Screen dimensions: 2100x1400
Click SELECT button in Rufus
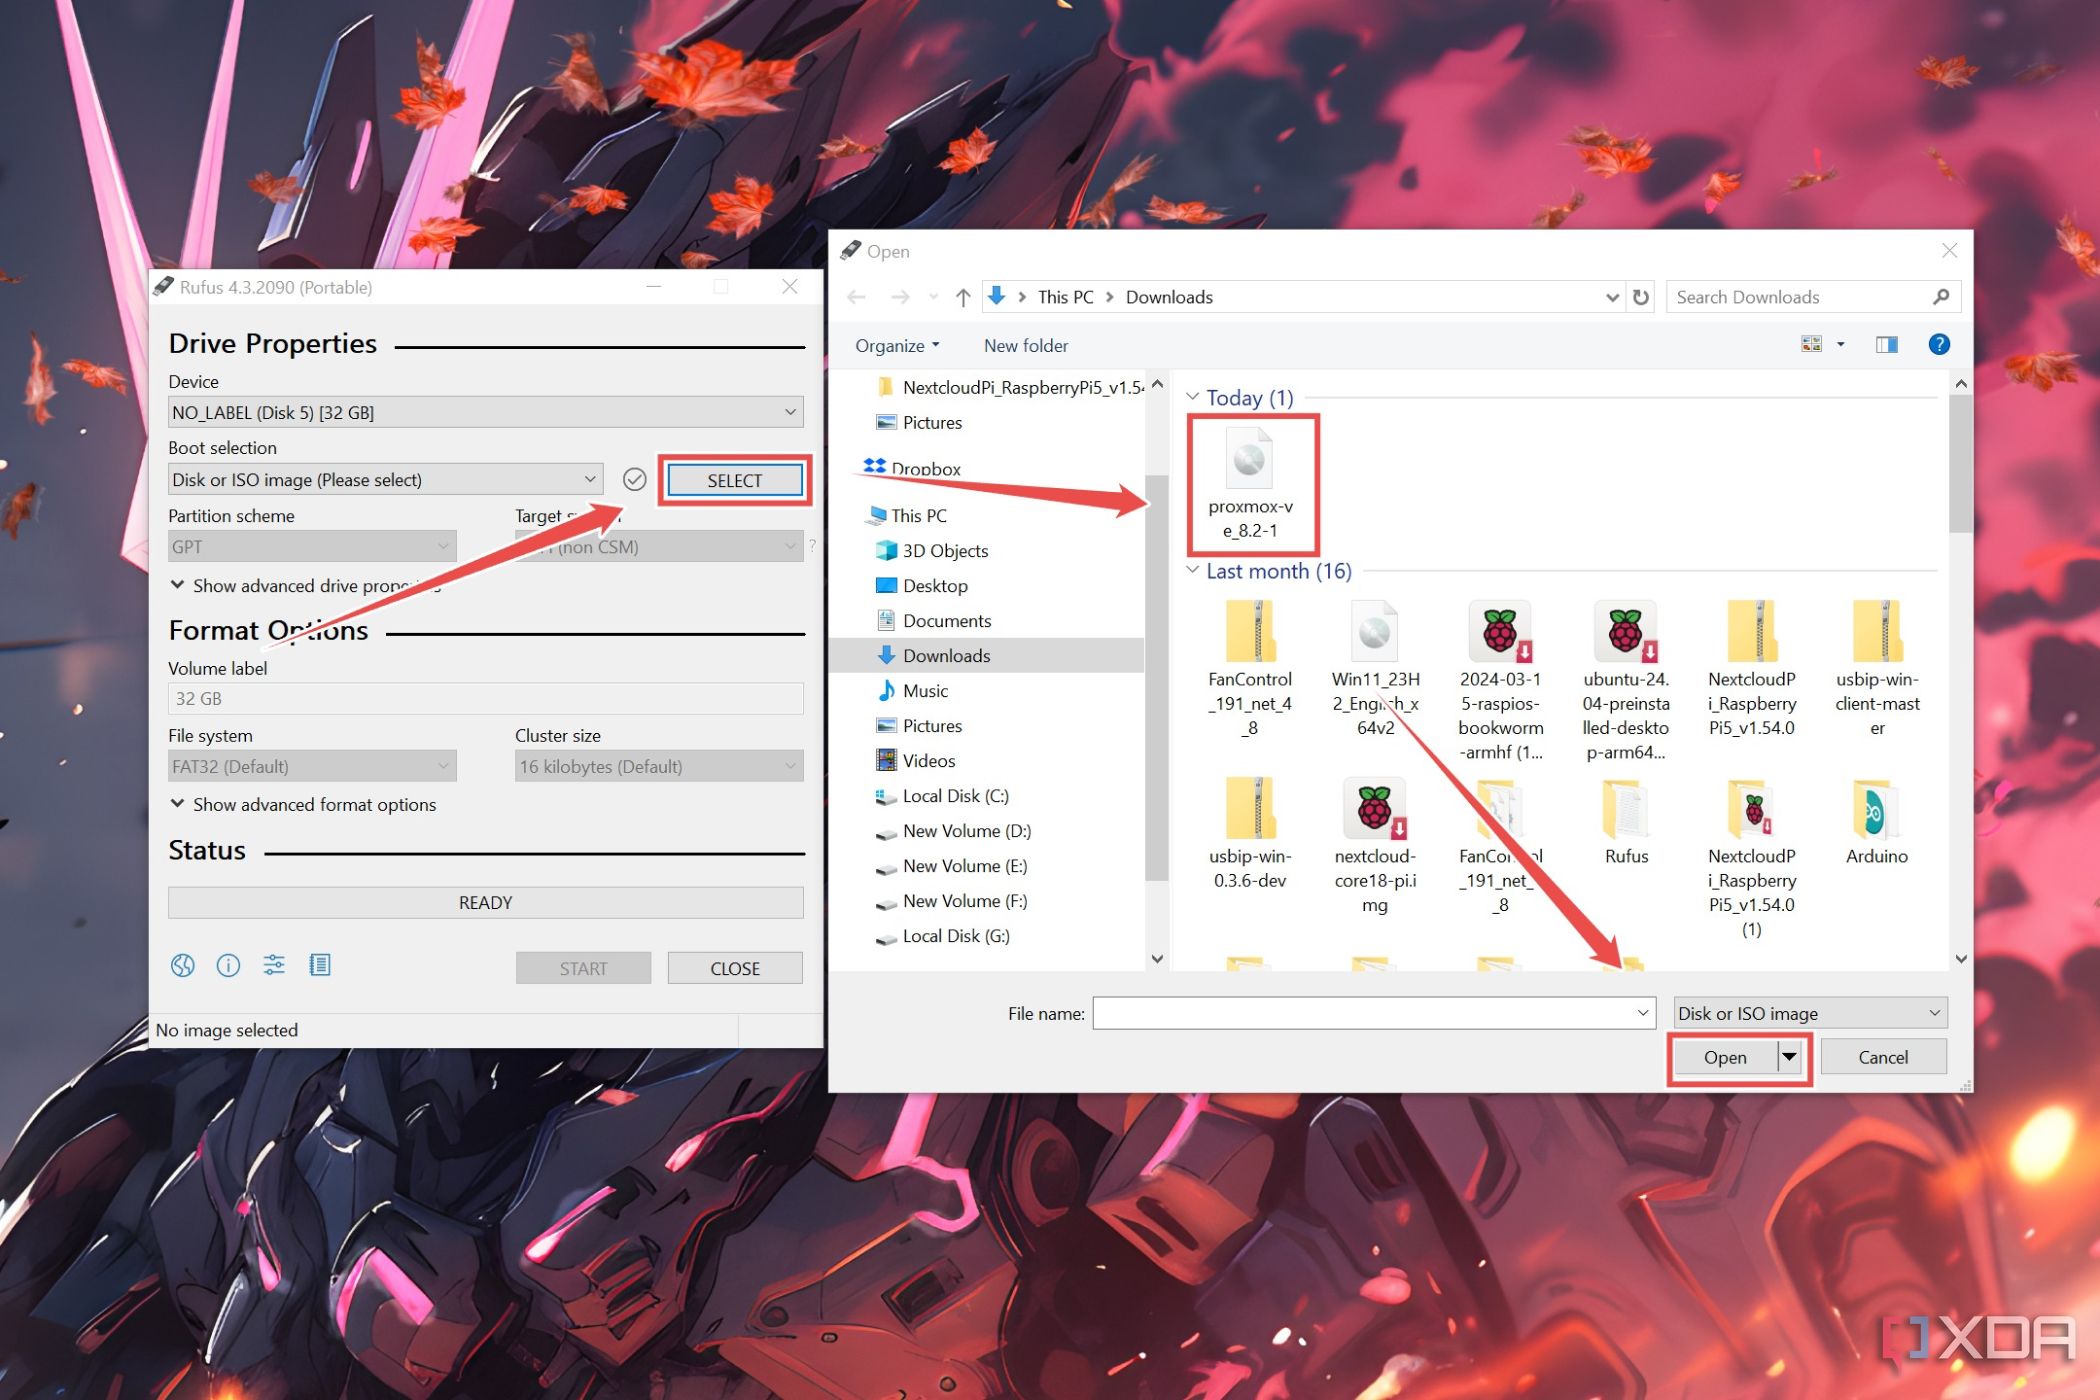(x=735, y=480)
